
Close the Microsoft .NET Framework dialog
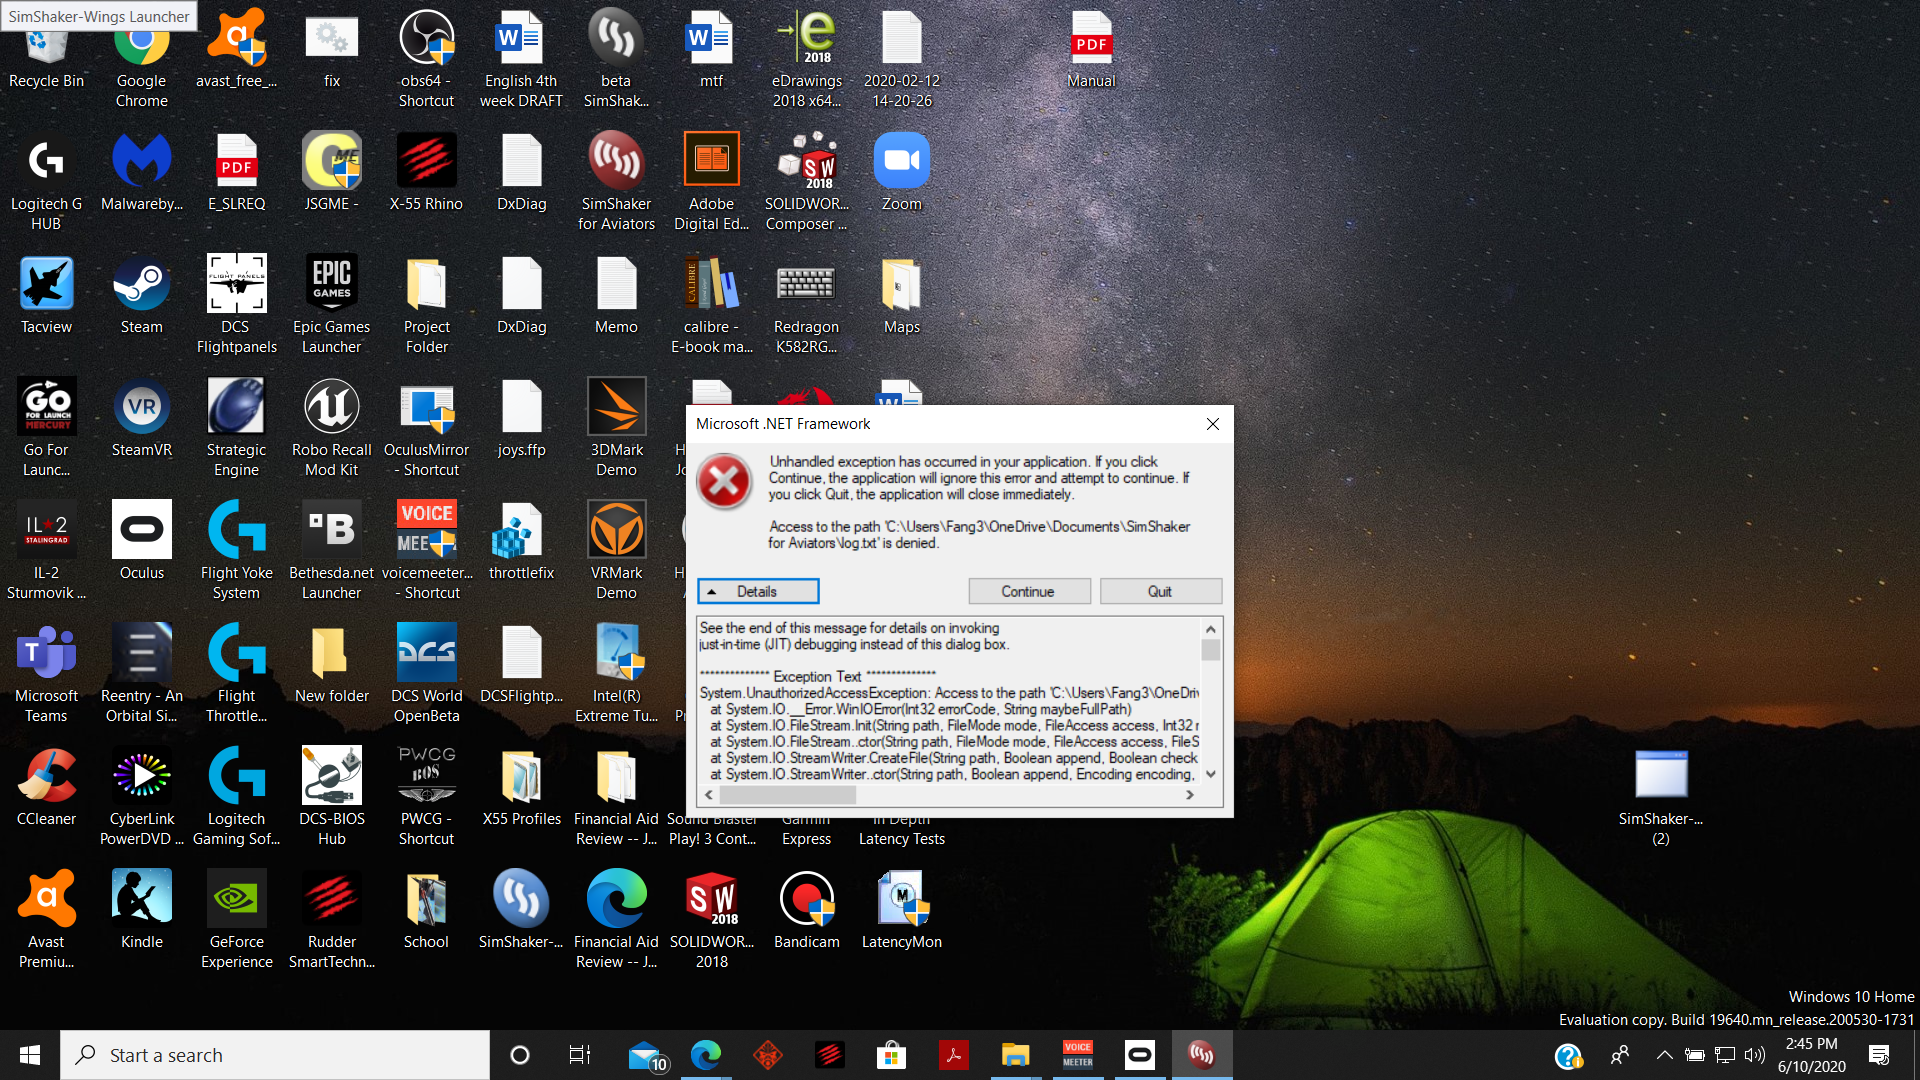coord(1212,424)
